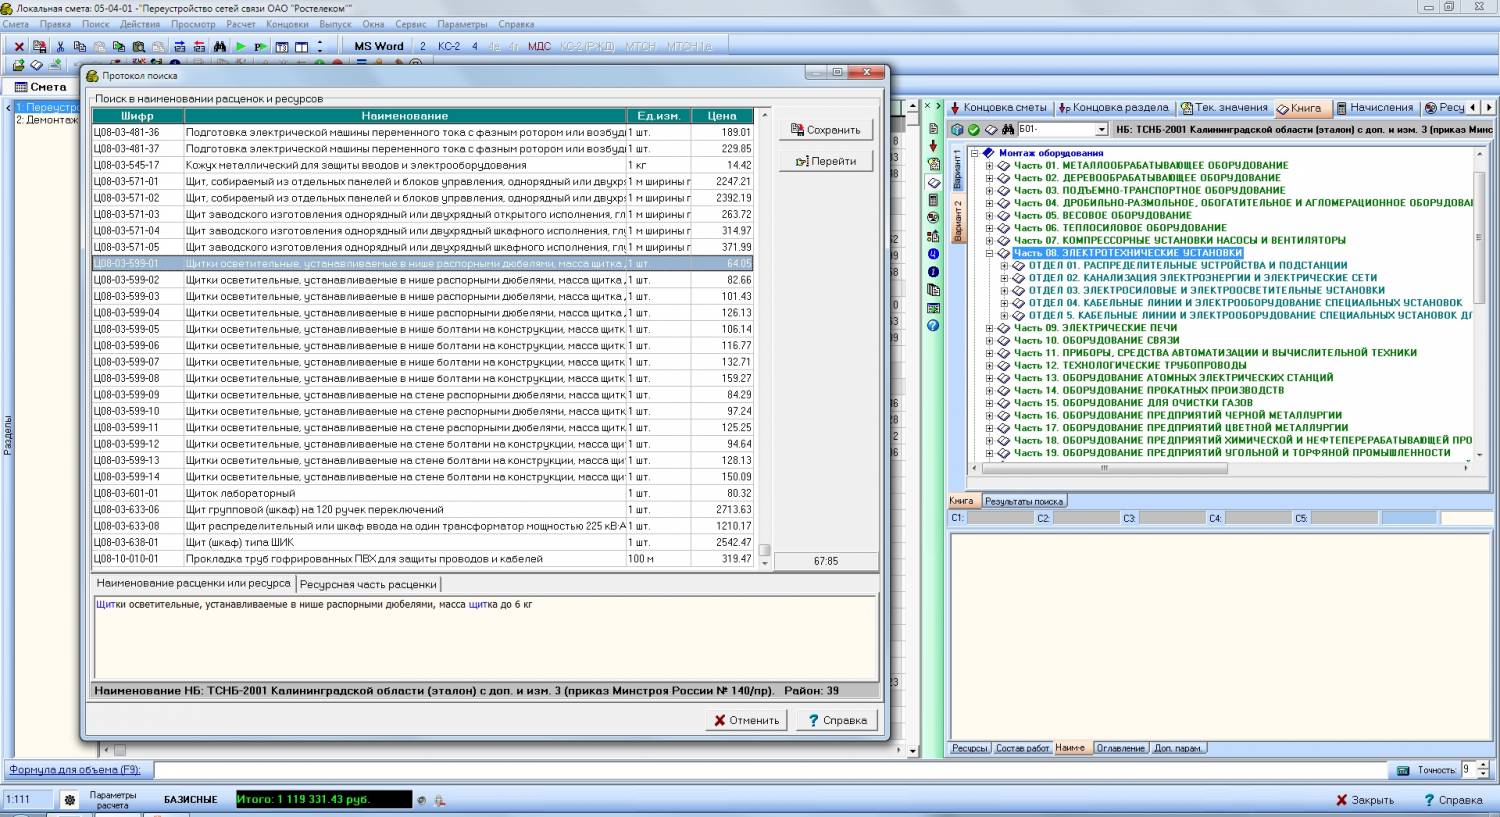Click the calculator icon in the vertical strip

click(x=933, y=199)
